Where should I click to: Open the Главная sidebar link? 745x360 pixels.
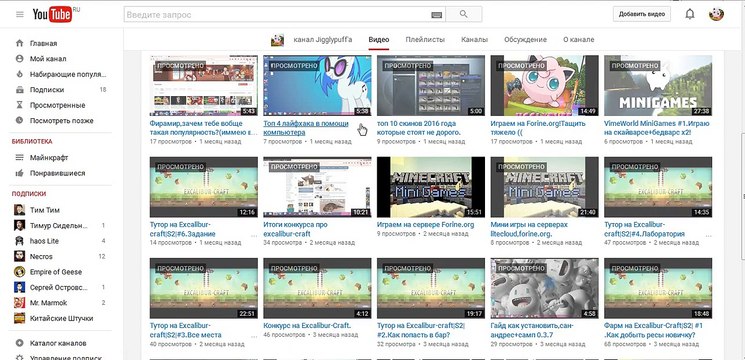pos(43,43)
